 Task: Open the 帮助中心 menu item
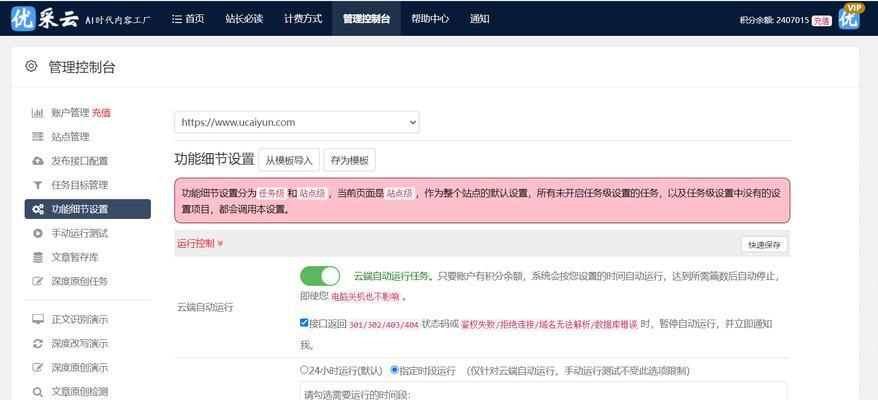tap(429, 18)
